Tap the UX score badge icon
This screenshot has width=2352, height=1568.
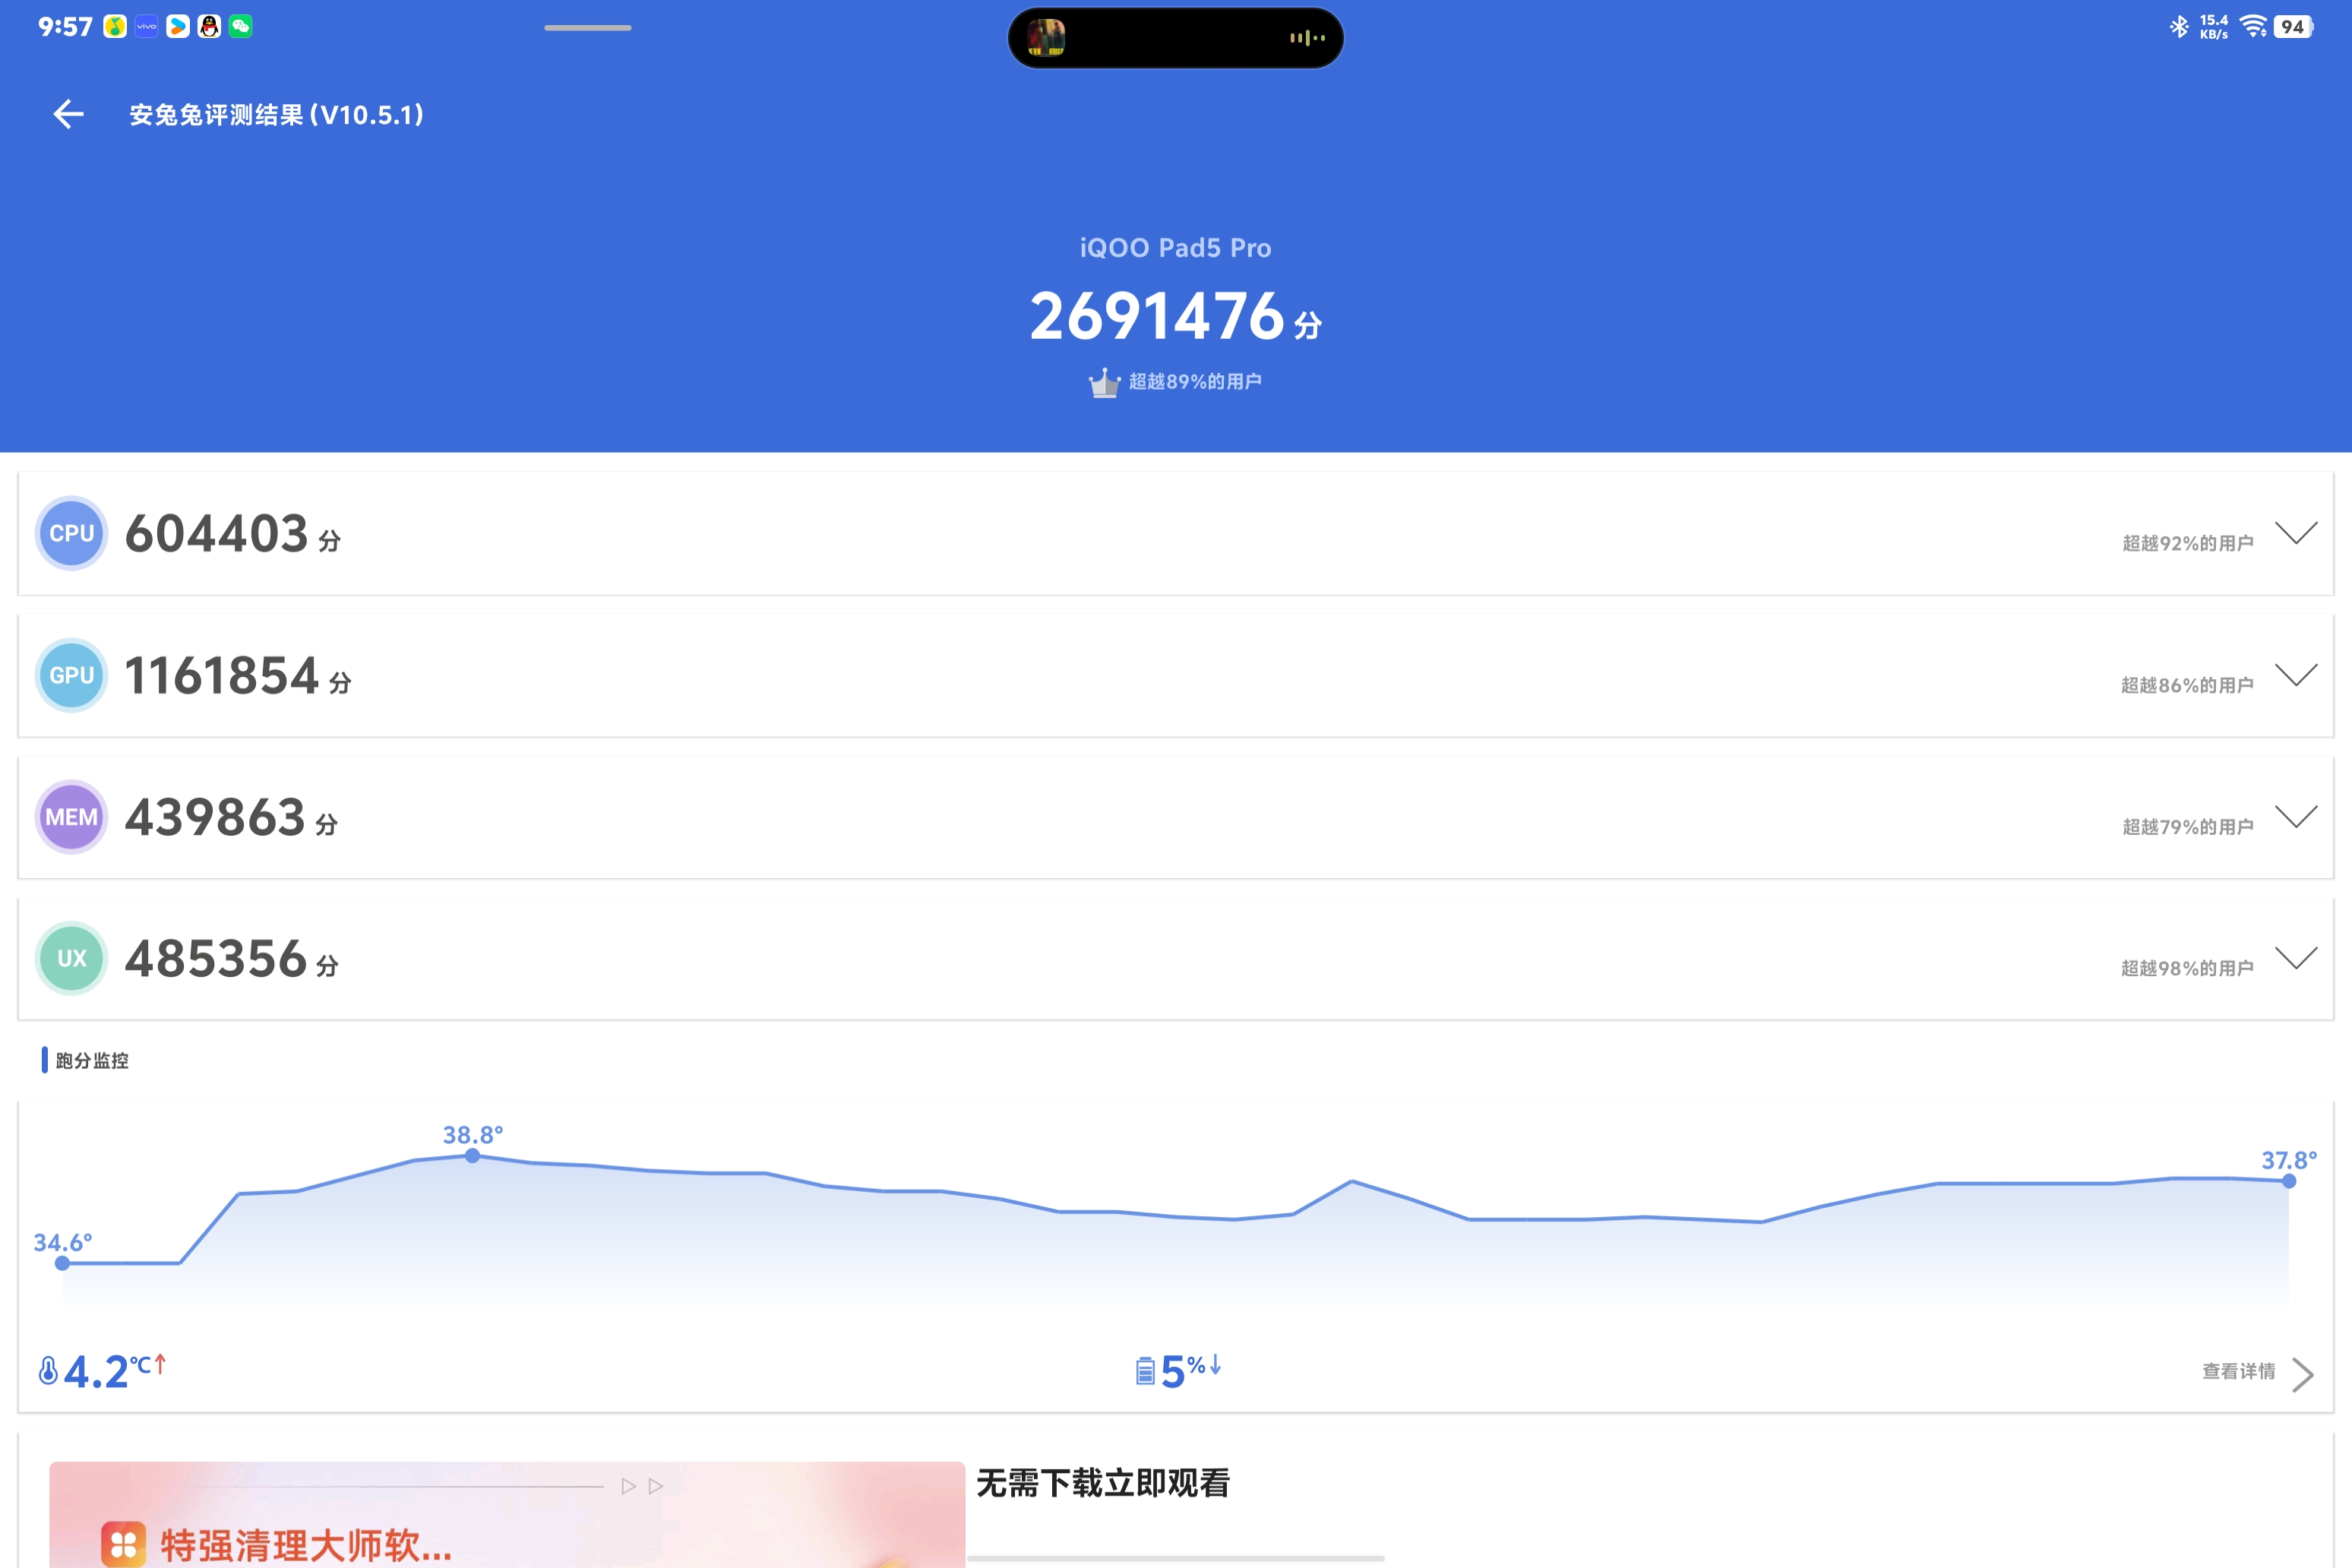[71, 958]
